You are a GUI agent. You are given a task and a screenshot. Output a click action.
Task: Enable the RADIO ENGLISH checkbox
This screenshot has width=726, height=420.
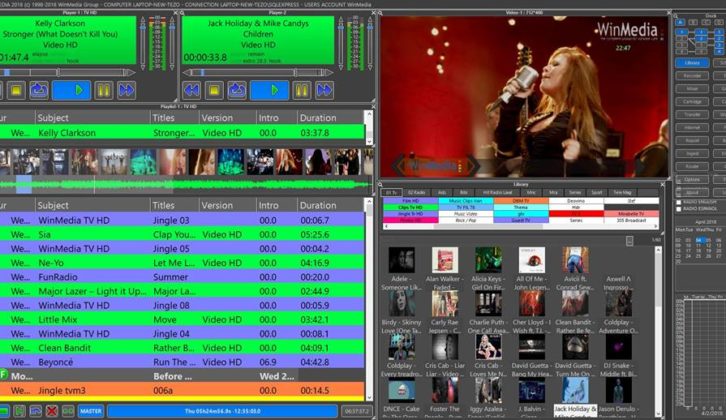click(679, 202)
